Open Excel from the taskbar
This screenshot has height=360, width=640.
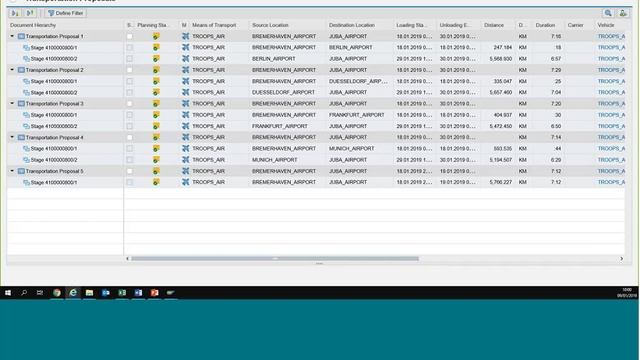122,293
